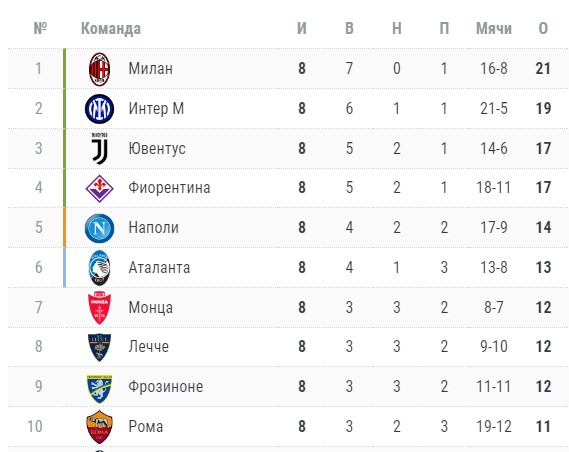The height and width of the screenshot is (452, 569).
Task: Sort by the И games column header
Action: pyautogui.click(x=302, y=28)
